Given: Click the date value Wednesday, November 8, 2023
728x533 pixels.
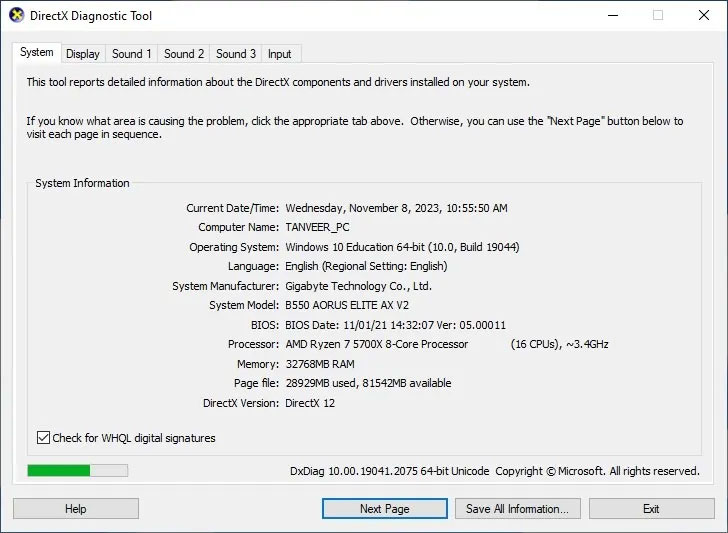Looking at the screenshot, I should click(364, 208).
